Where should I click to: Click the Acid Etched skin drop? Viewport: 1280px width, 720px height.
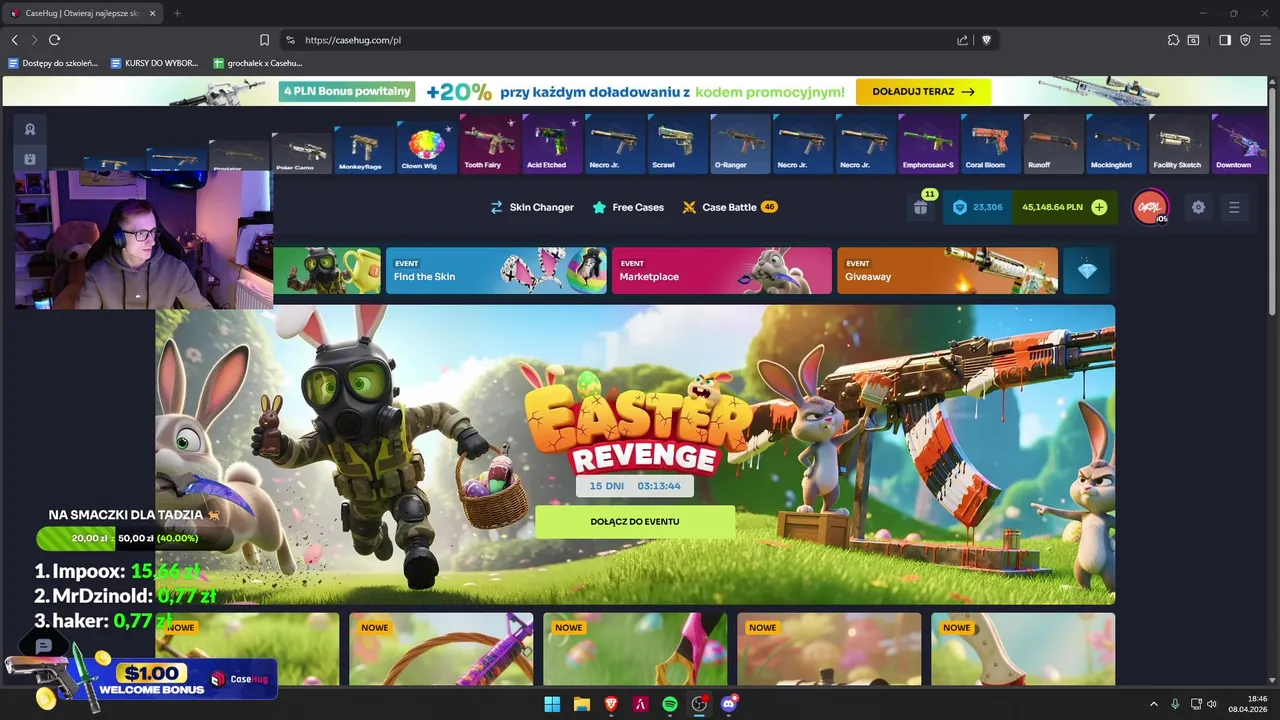(x=552, y=144)
